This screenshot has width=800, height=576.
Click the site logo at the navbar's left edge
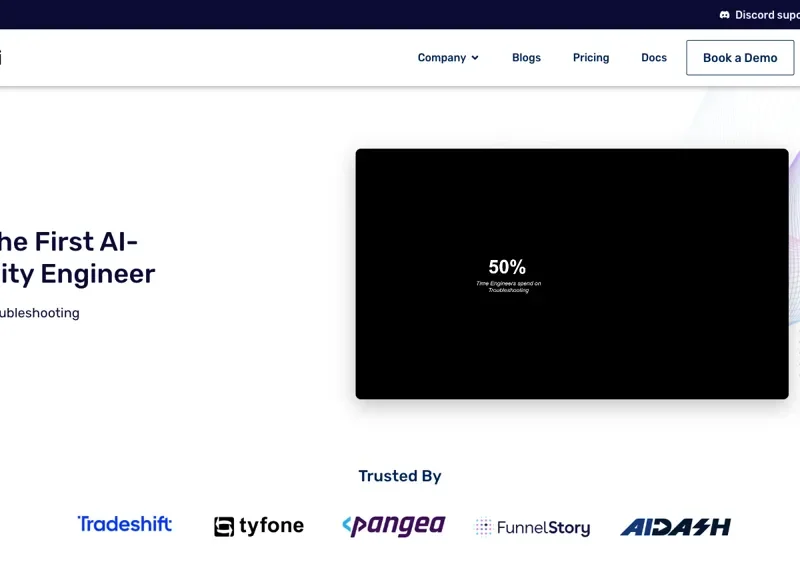pyautogui.click(x=1, y=58)
